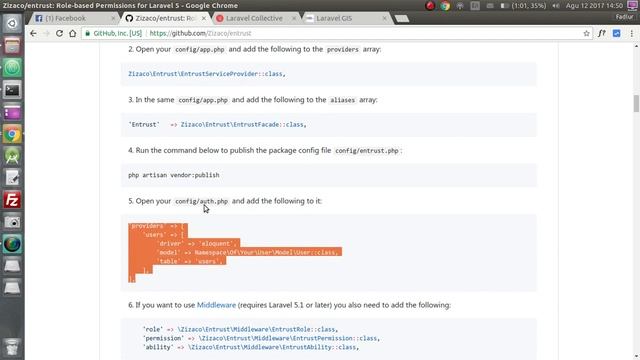Select the Zizaco/entrust tab
This screenshot has width=640, height=360.
165,18
